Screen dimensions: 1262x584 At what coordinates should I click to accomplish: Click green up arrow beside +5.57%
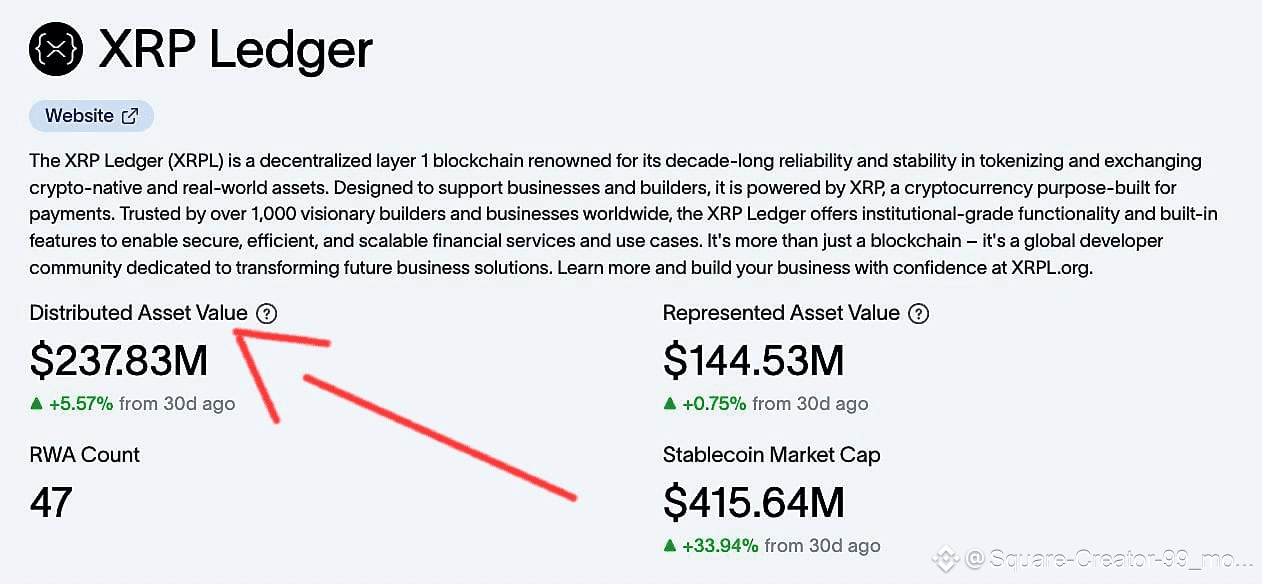[37, 404]
